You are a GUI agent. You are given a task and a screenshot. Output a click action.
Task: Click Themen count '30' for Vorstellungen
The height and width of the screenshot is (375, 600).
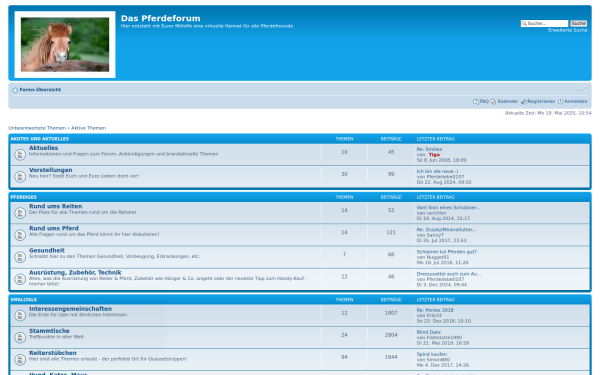[x=344, y=174]
